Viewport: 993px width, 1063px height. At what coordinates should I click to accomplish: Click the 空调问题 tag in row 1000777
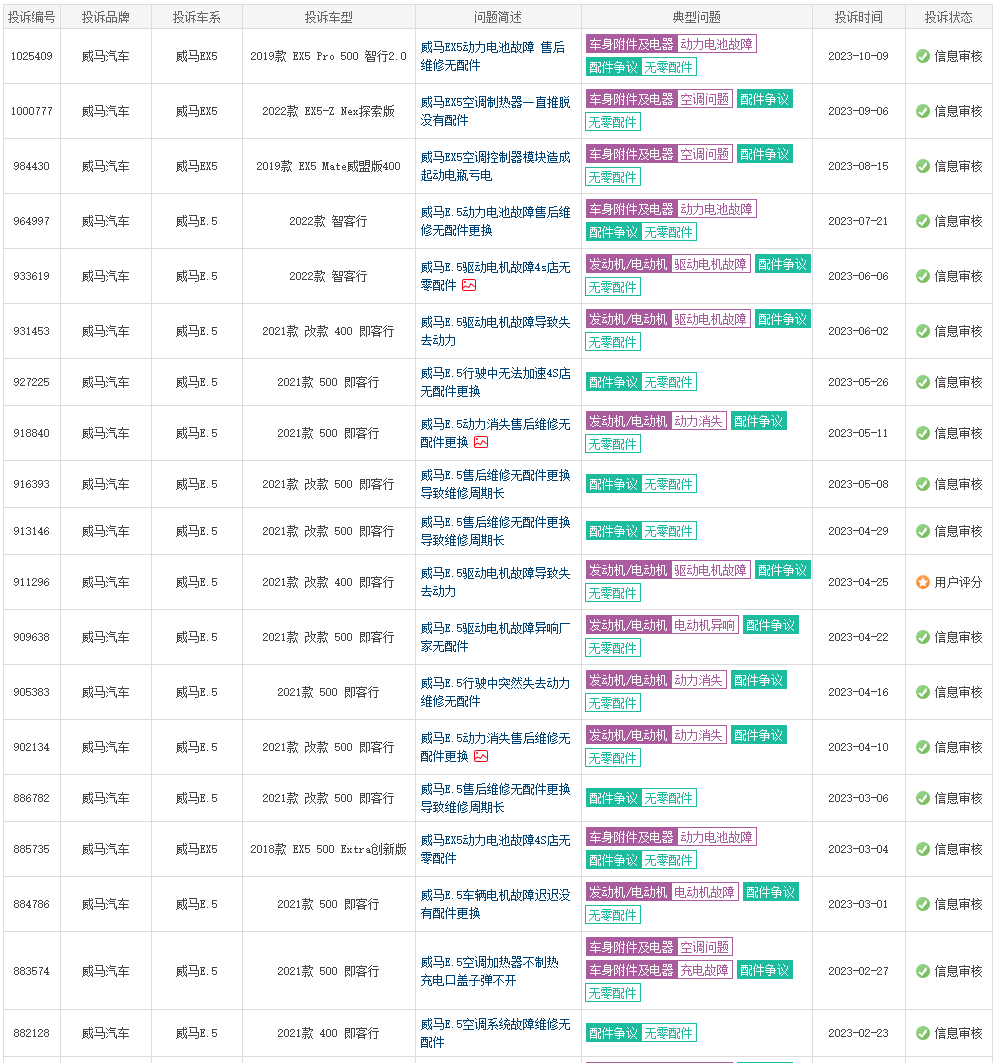point(705,99)
